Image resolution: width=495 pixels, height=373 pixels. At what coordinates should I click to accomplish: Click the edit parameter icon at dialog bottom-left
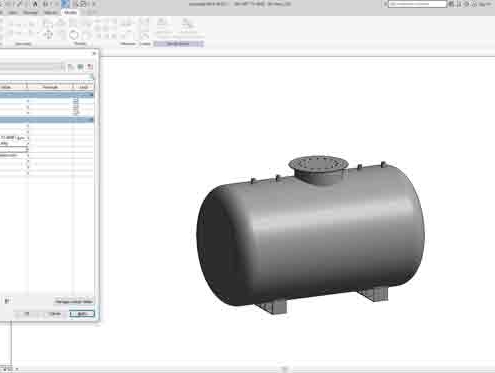(x=7, y=301)
